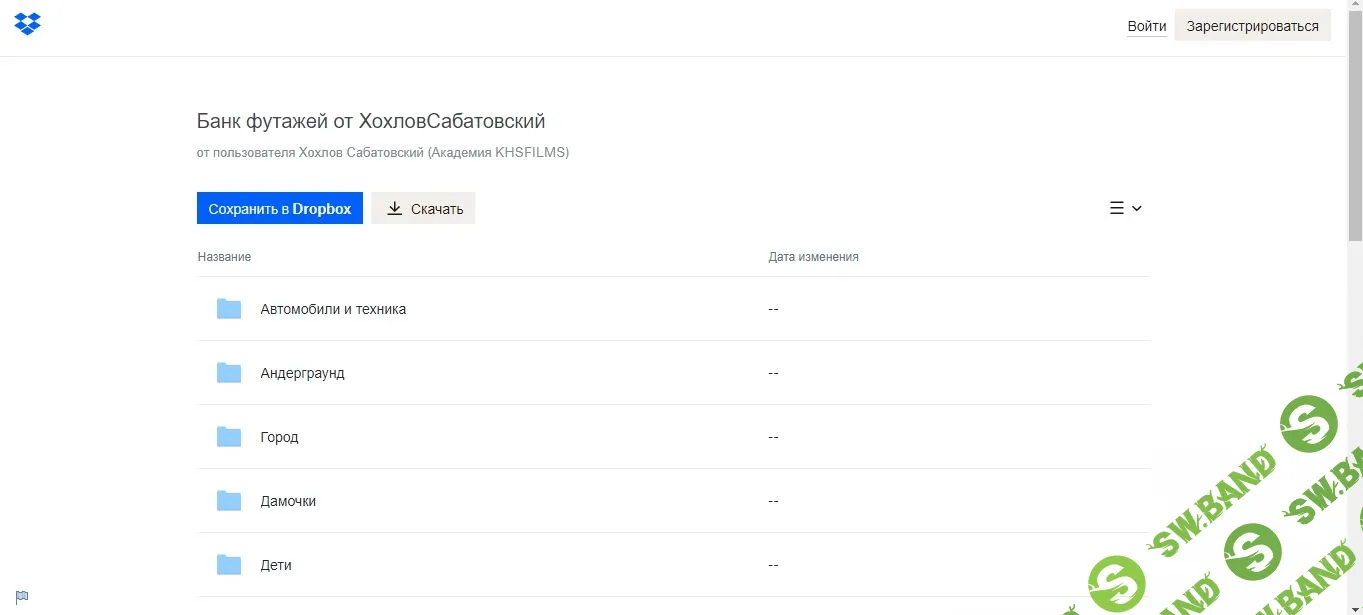This screenshot has height=615, width=1363.
Task: Click the flag icon at bottom left
Action: point(22,597)
